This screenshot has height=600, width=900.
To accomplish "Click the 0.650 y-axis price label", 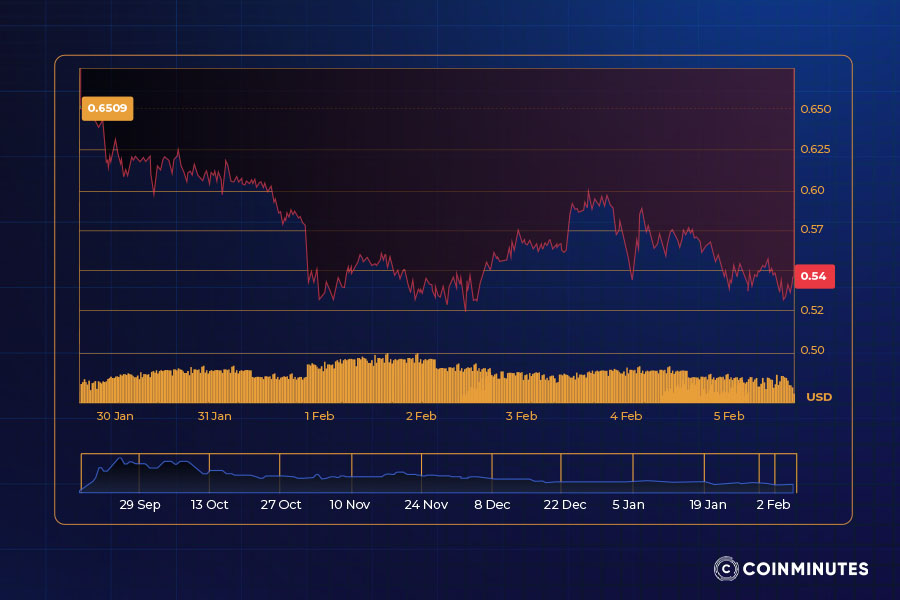I will click(815, 109).
